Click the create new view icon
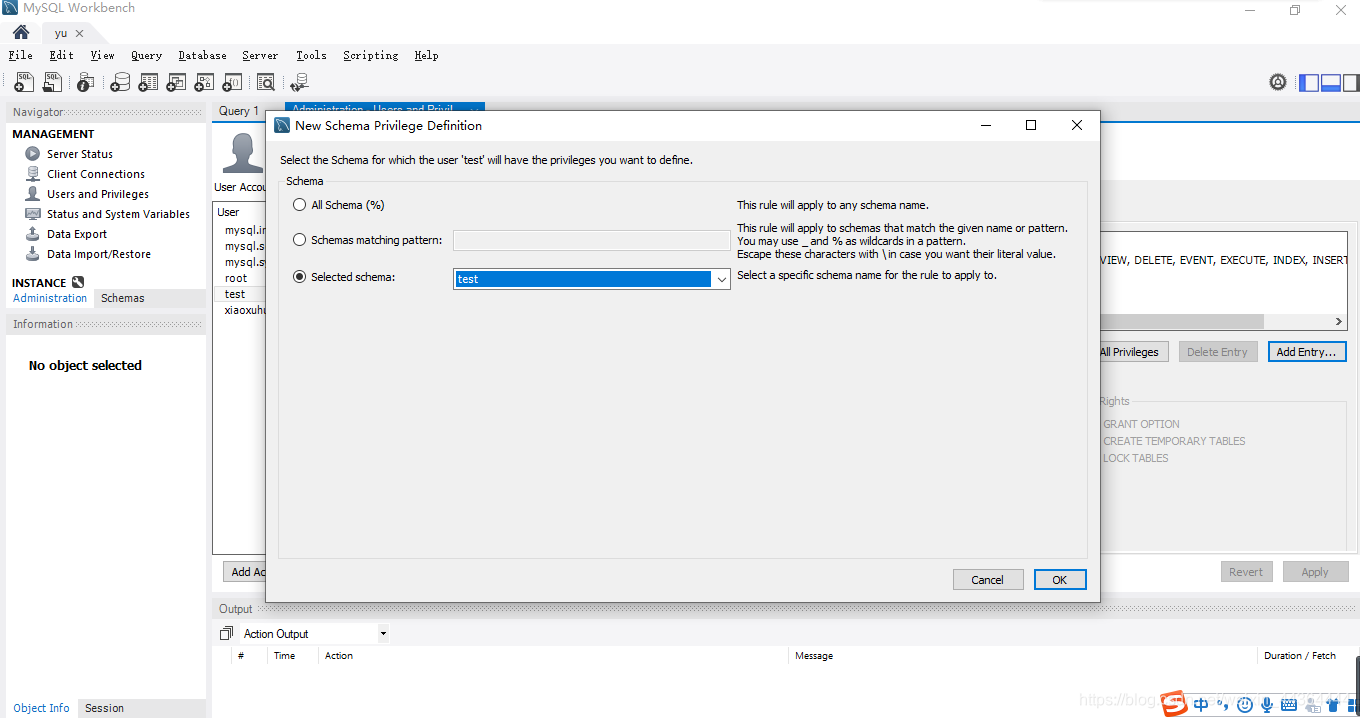 pos(175,83)
